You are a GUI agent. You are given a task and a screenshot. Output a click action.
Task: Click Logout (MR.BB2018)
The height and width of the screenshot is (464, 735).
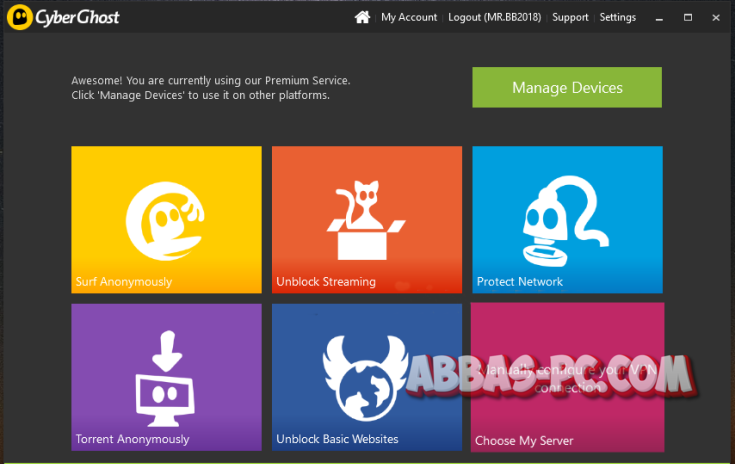(495, 17)
